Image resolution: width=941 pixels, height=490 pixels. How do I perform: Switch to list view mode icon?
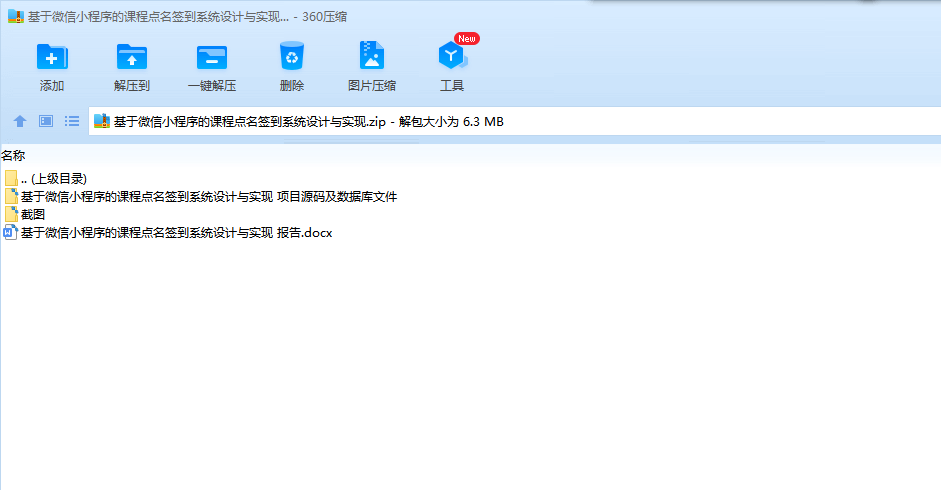click(x=72, y=121)
